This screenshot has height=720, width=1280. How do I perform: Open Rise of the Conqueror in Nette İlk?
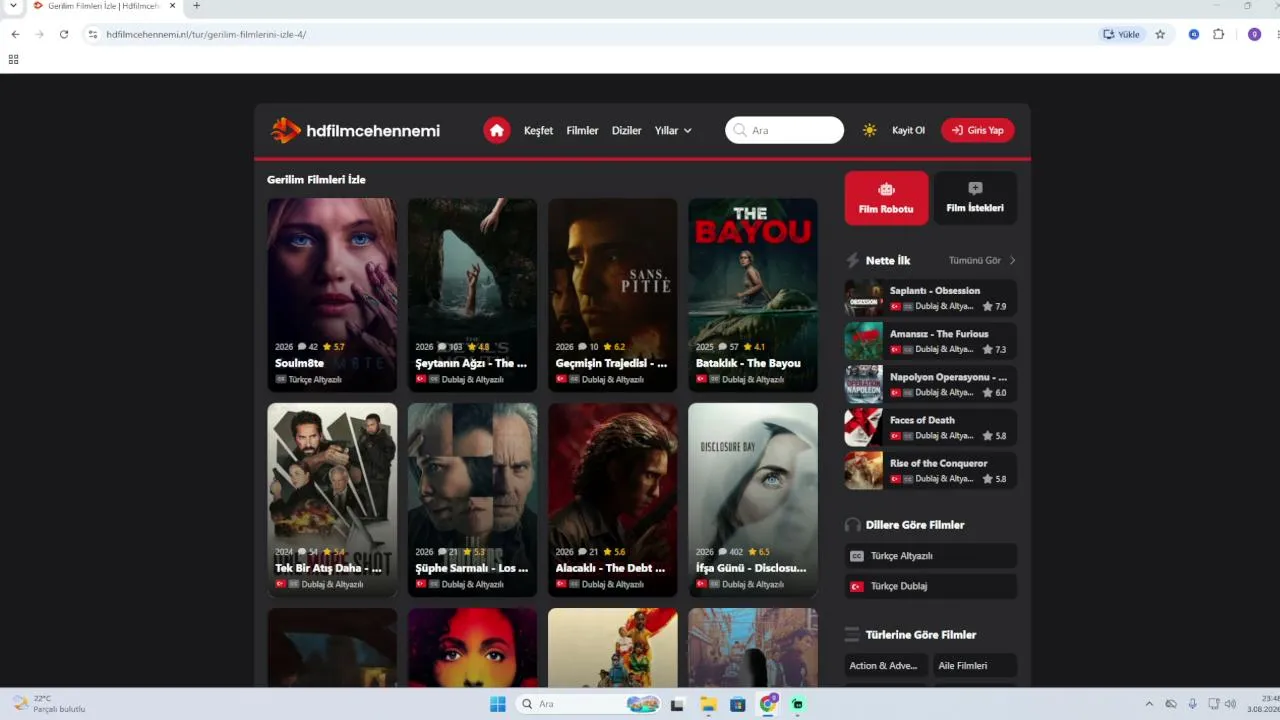(x=930, y=470)
